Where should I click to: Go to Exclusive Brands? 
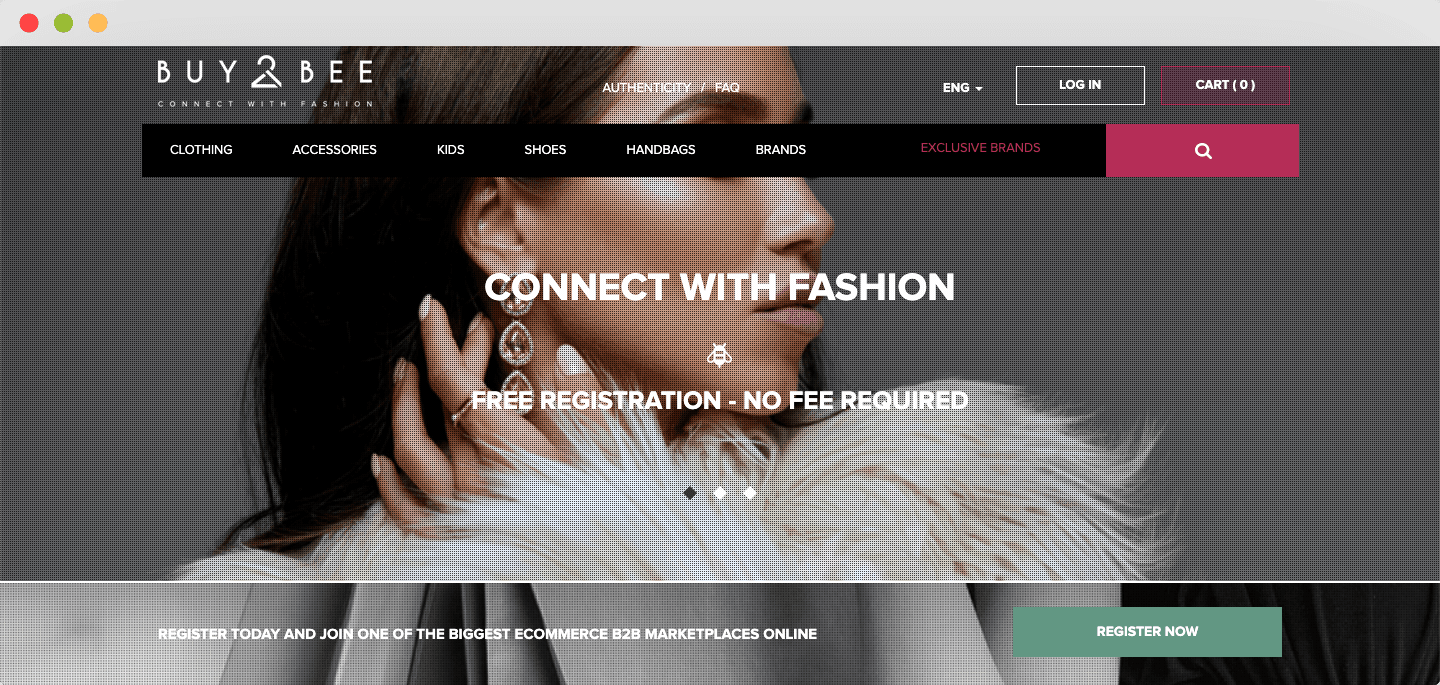[980, 148]
